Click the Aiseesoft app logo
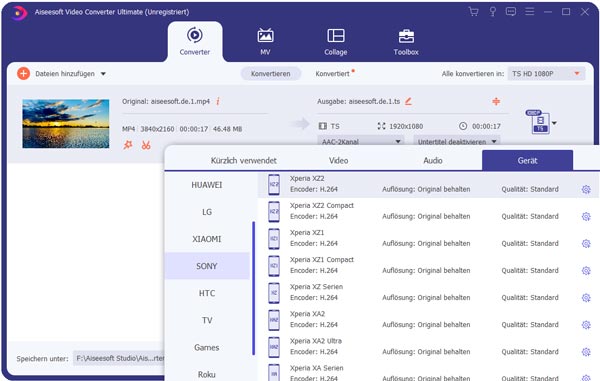 (18, 13)
